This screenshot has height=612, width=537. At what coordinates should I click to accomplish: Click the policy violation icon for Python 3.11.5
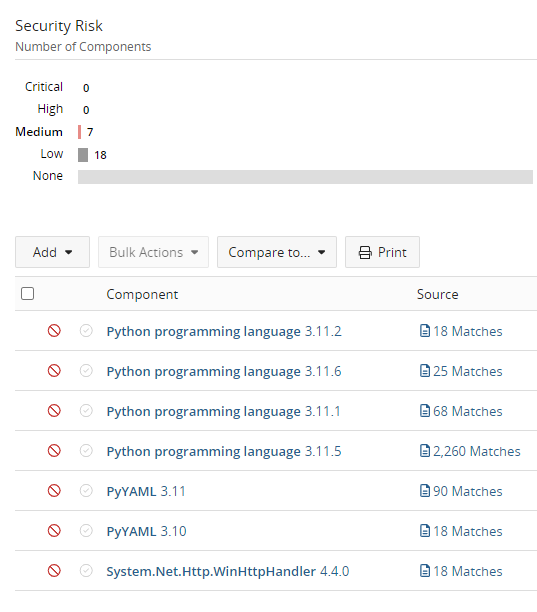click(54, 451)
